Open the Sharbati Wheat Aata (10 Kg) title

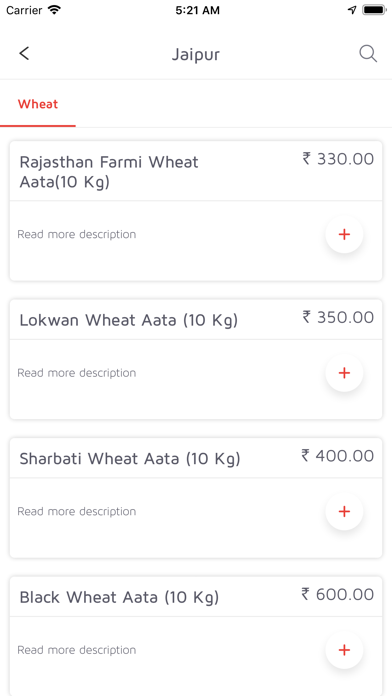[x=130, y=459]
